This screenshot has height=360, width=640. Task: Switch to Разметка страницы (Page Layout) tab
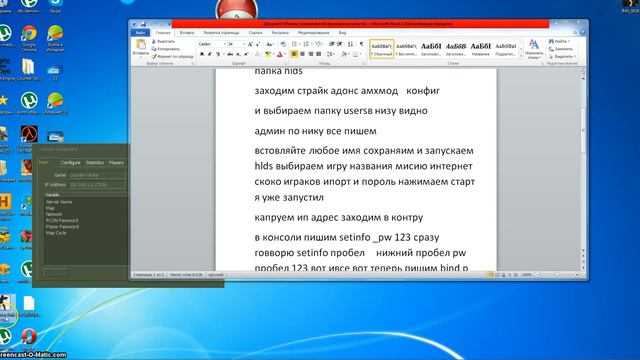(x=221, y=33)
